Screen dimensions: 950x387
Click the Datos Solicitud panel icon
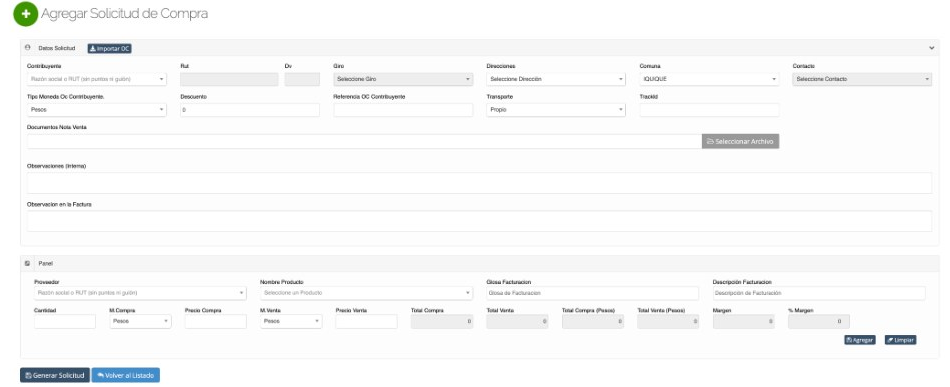pos(28,48)
